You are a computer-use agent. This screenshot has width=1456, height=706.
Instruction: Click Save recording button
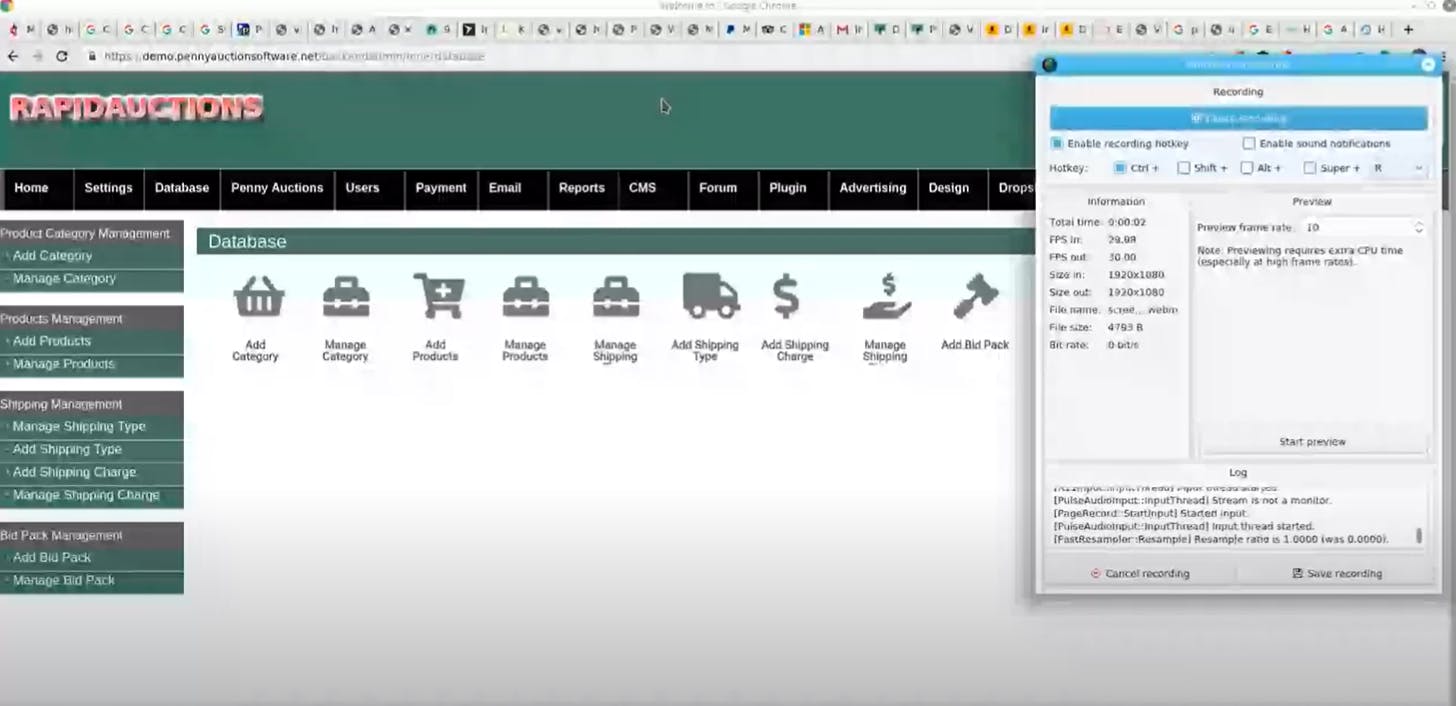1336,574
